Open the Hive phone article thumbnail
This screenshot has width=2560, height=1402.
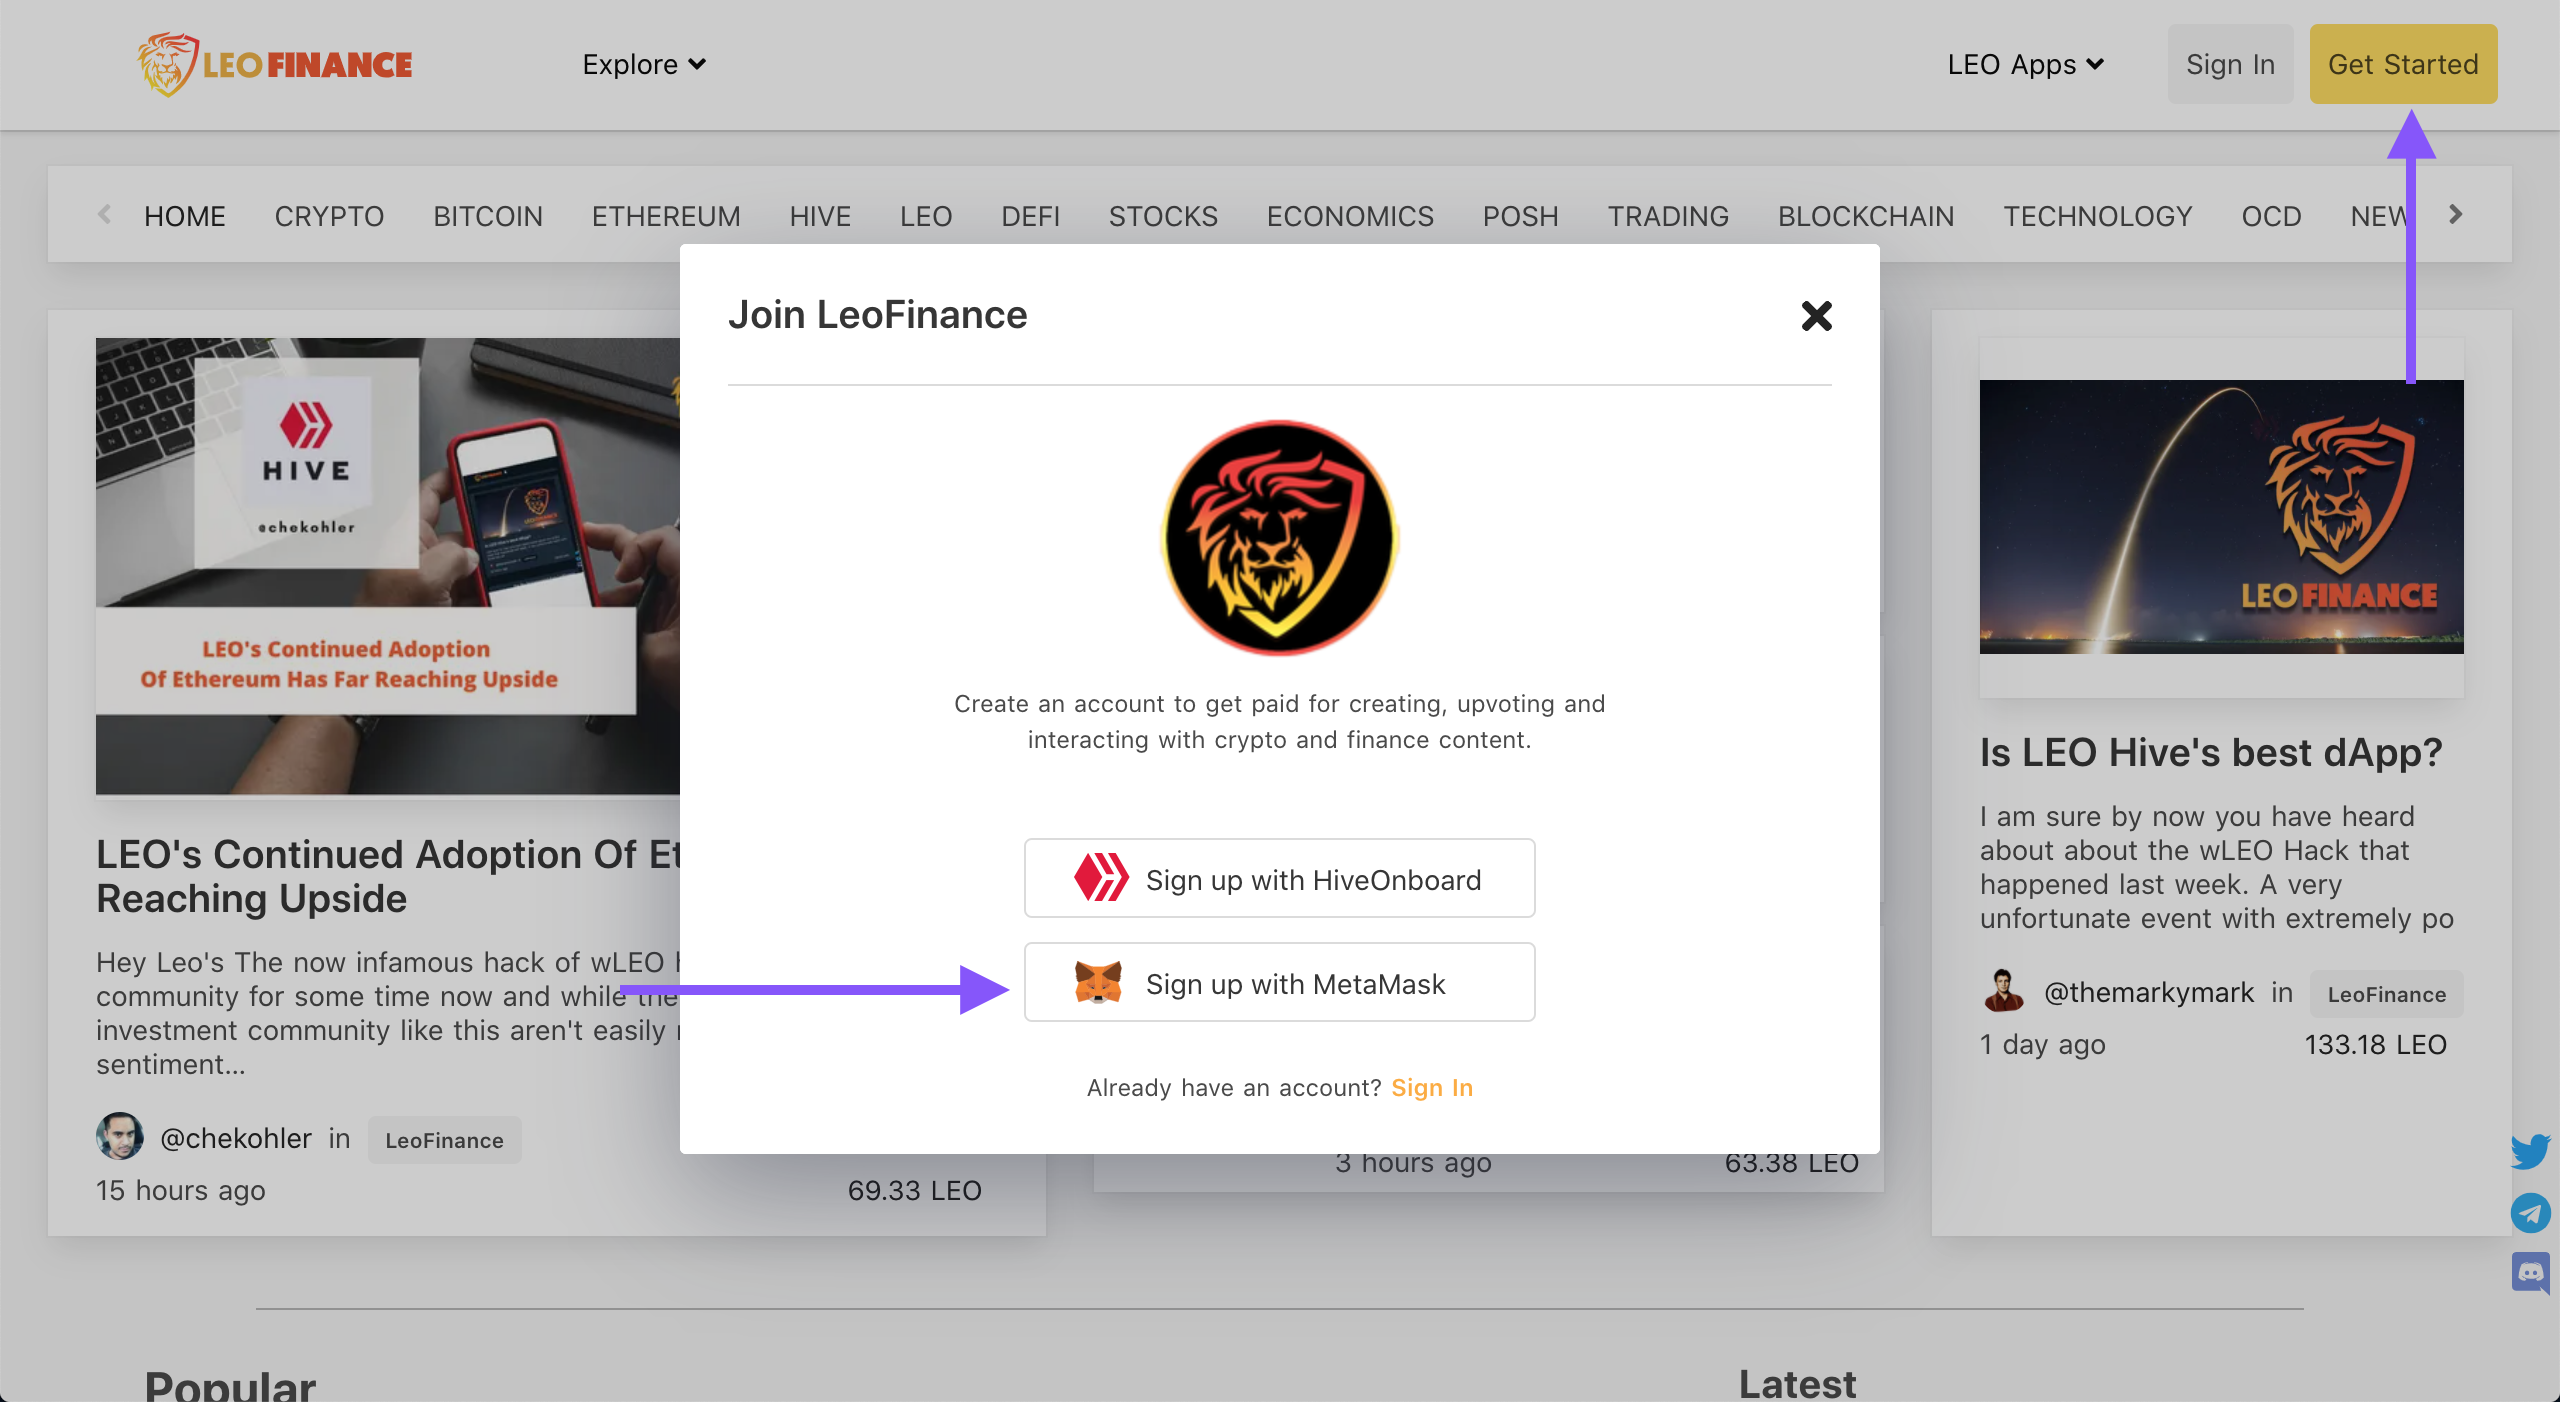coord(388,566)
